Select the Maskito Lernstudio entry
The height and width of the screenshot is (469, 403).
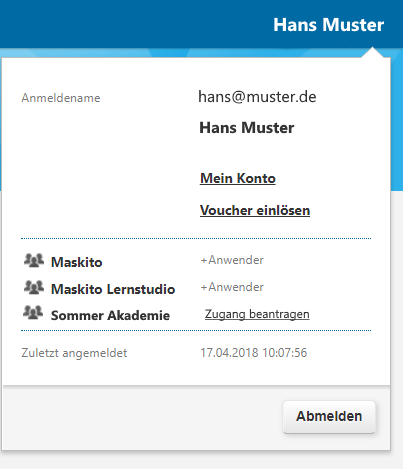click(x=113, y=289)
